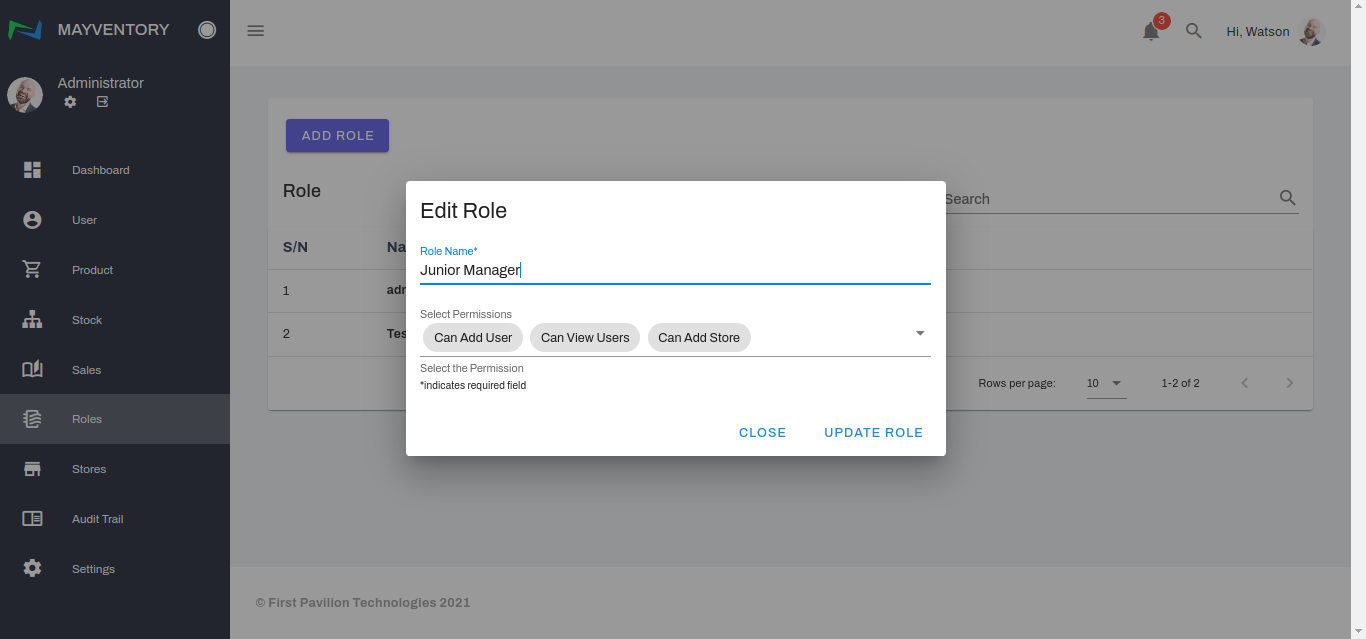The height and width of the screenshot is (639, 1366).
Task: Click the Watson user avatar
Action: pos(1311,32)
